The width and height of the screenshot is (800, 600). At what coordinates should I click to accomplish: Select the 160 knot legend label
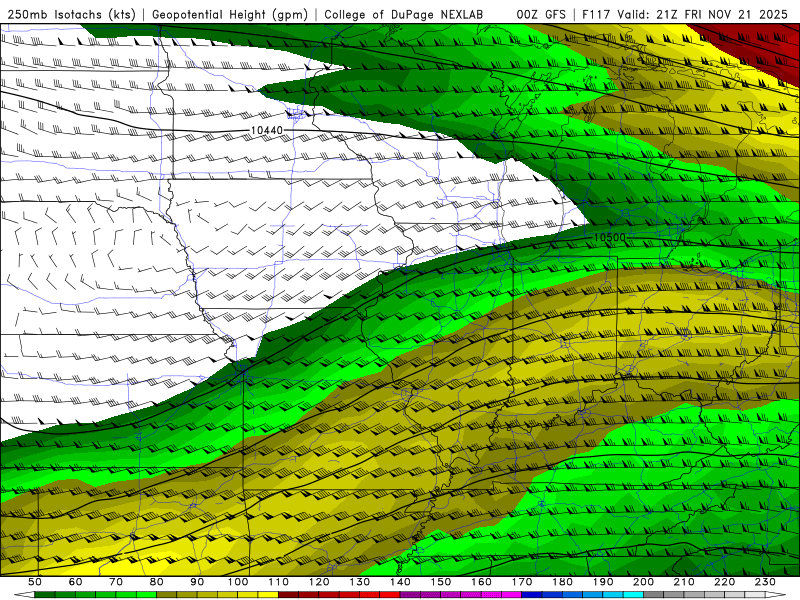point(481,582)
